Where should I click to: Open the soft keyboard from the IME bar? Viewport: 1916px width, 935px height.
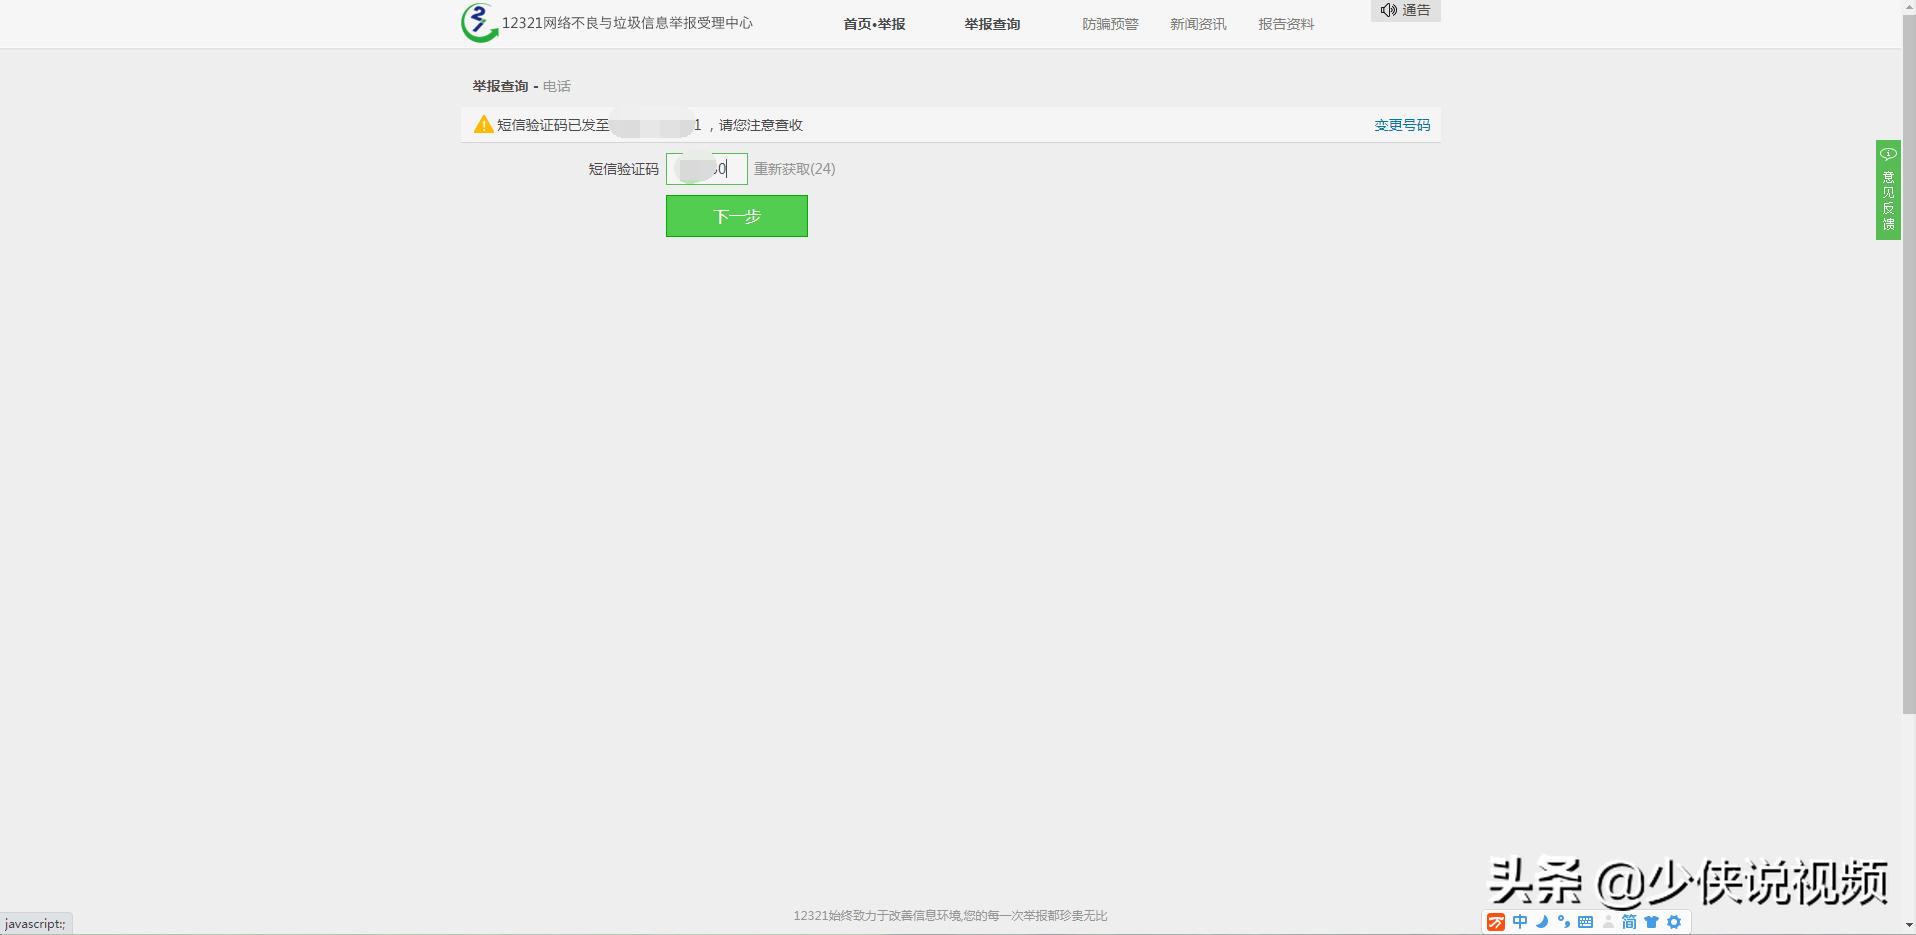[1586, 922]
